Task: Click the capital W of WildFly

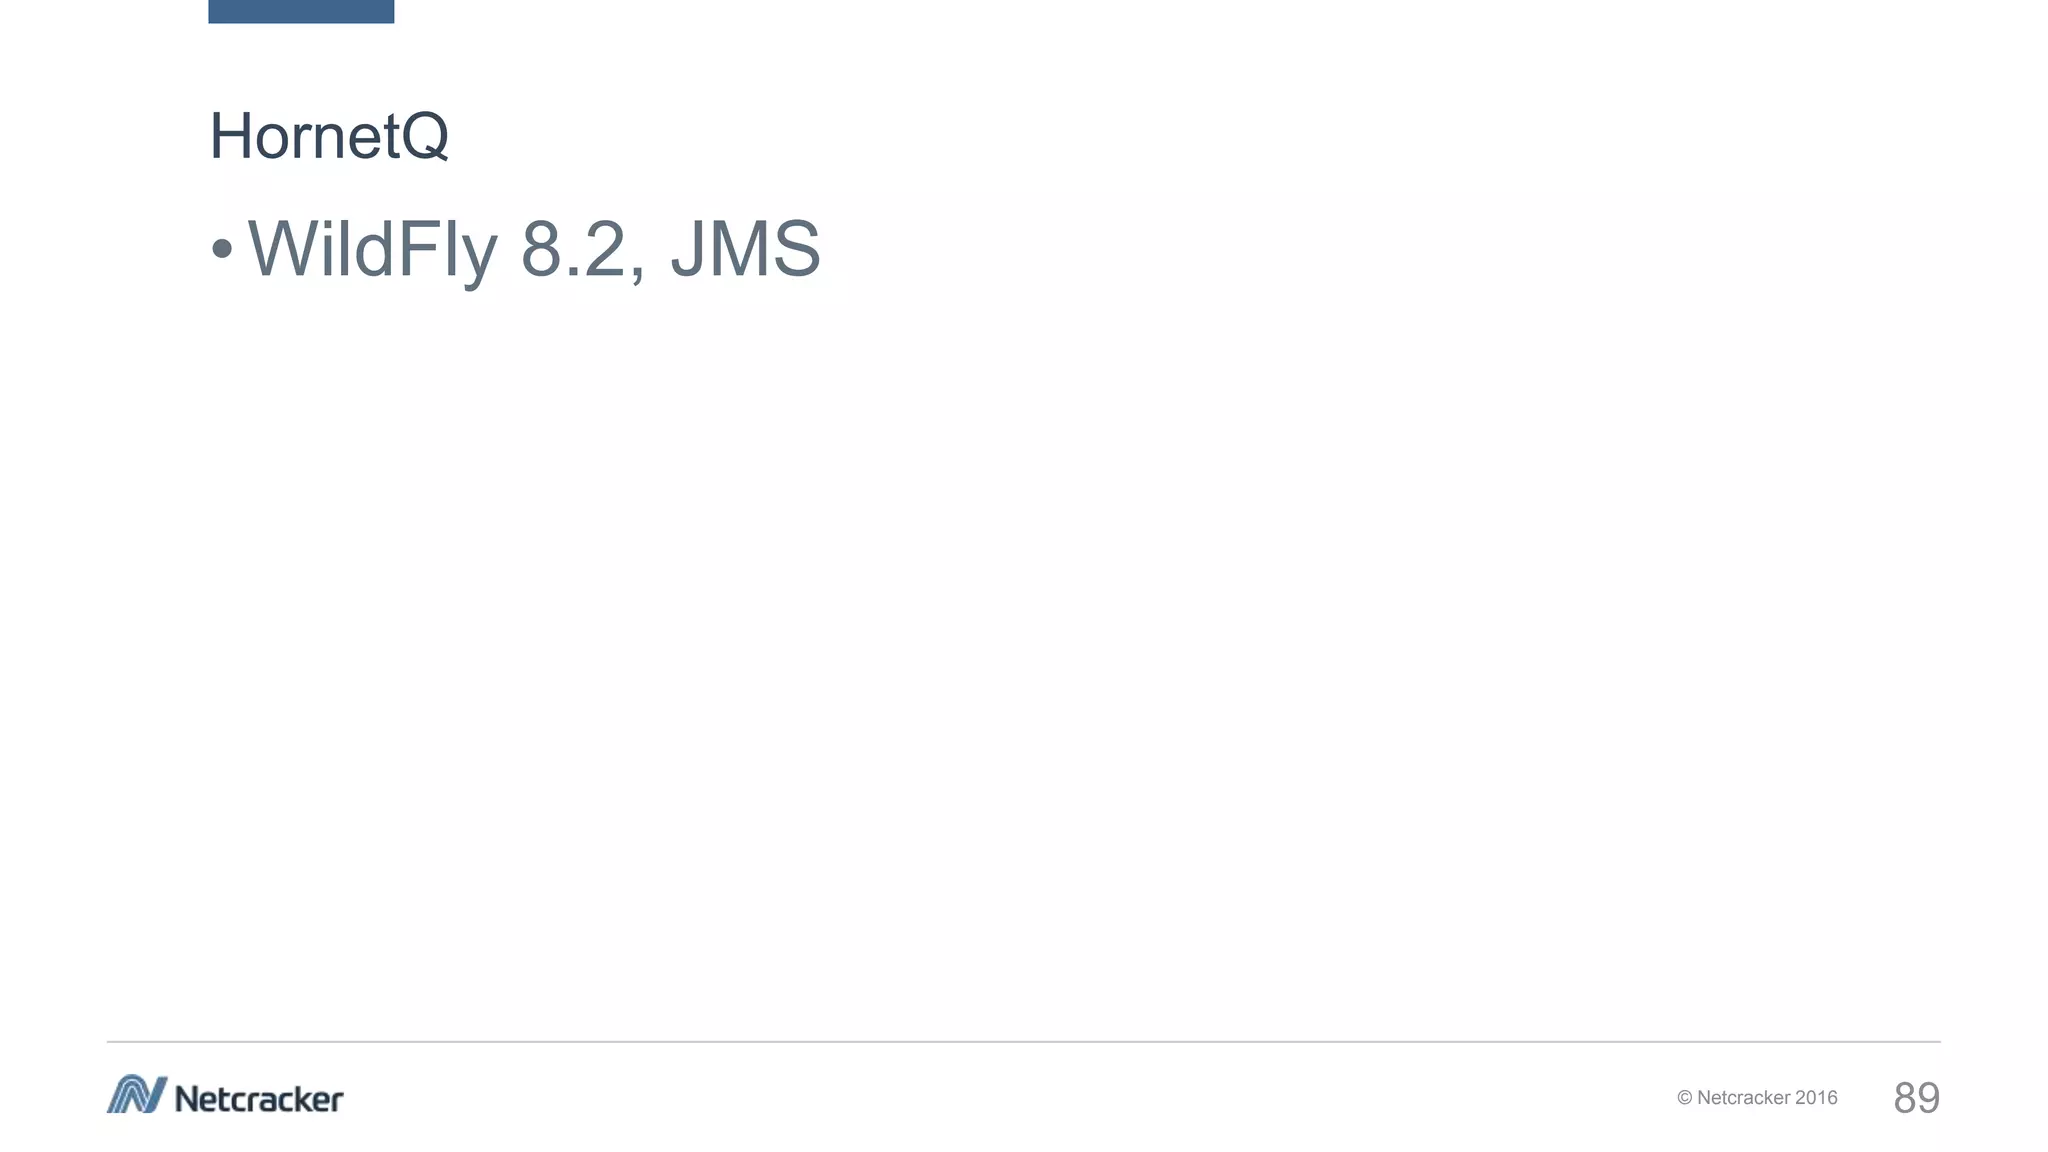Action: 285,248
